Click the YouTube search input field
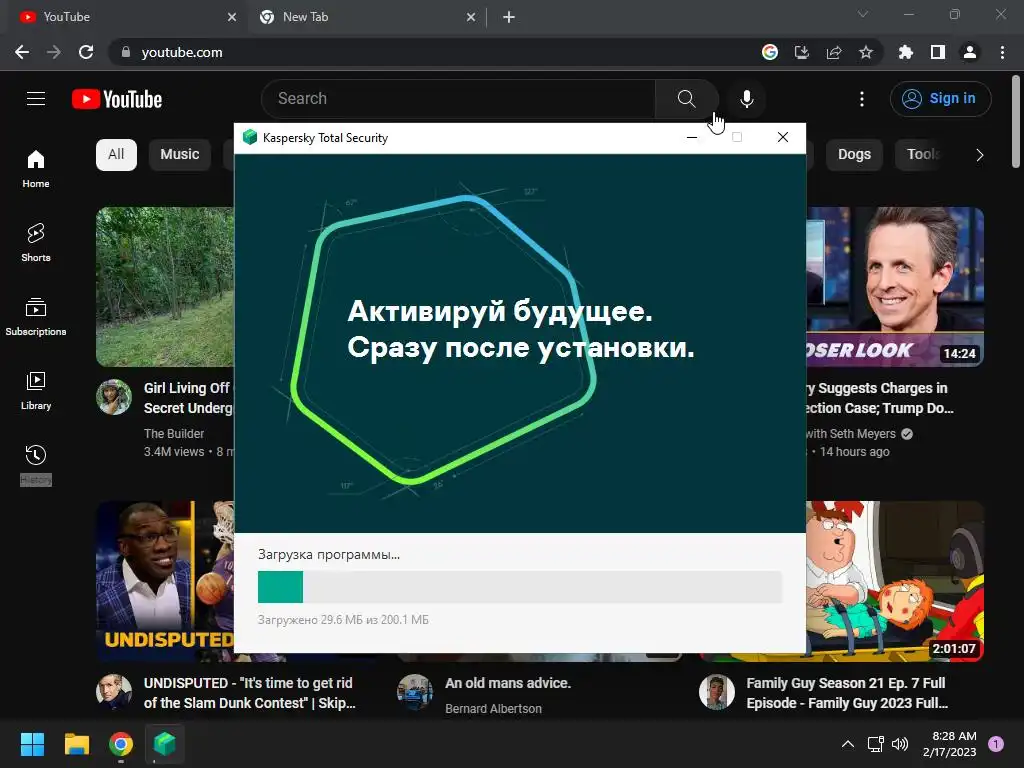Image resolution: width=1024 pixels, height=768 pixels. 458,99
